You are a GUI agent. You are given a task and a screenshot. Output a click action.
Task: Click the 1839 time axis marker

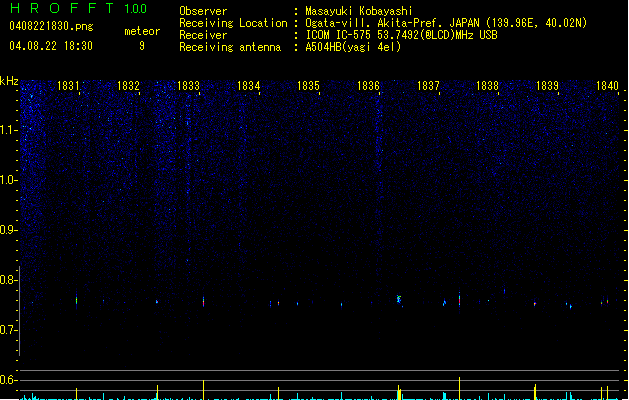click(547, 86)
